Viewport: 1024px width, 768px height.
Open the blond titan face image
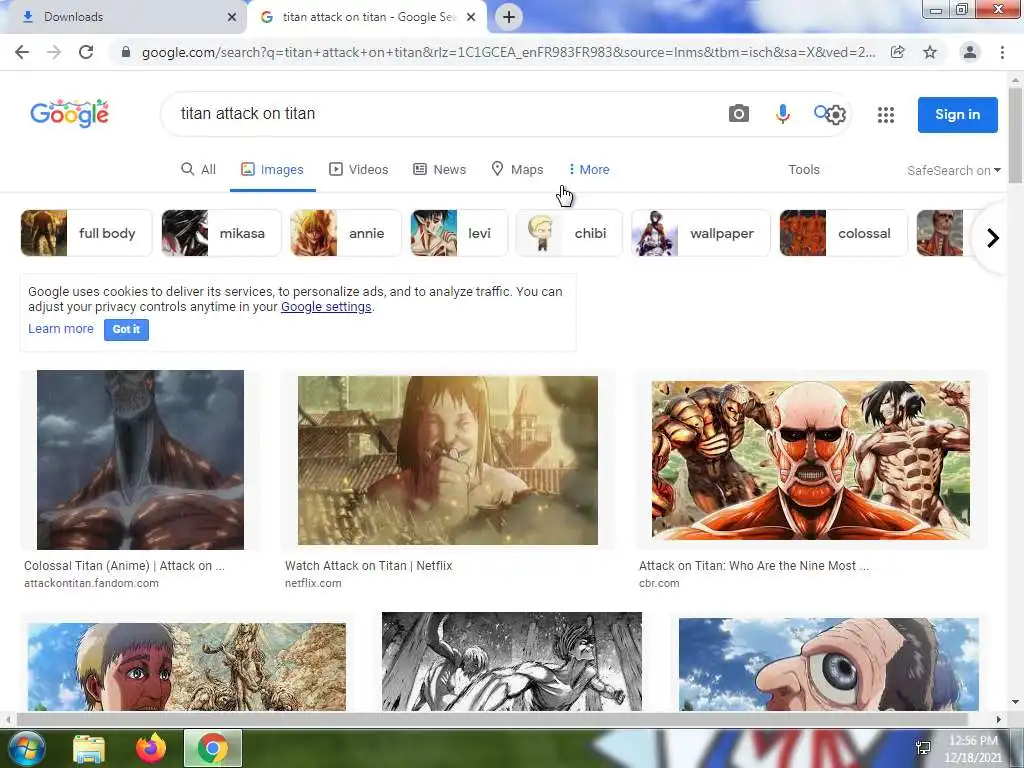click(187, 666)
